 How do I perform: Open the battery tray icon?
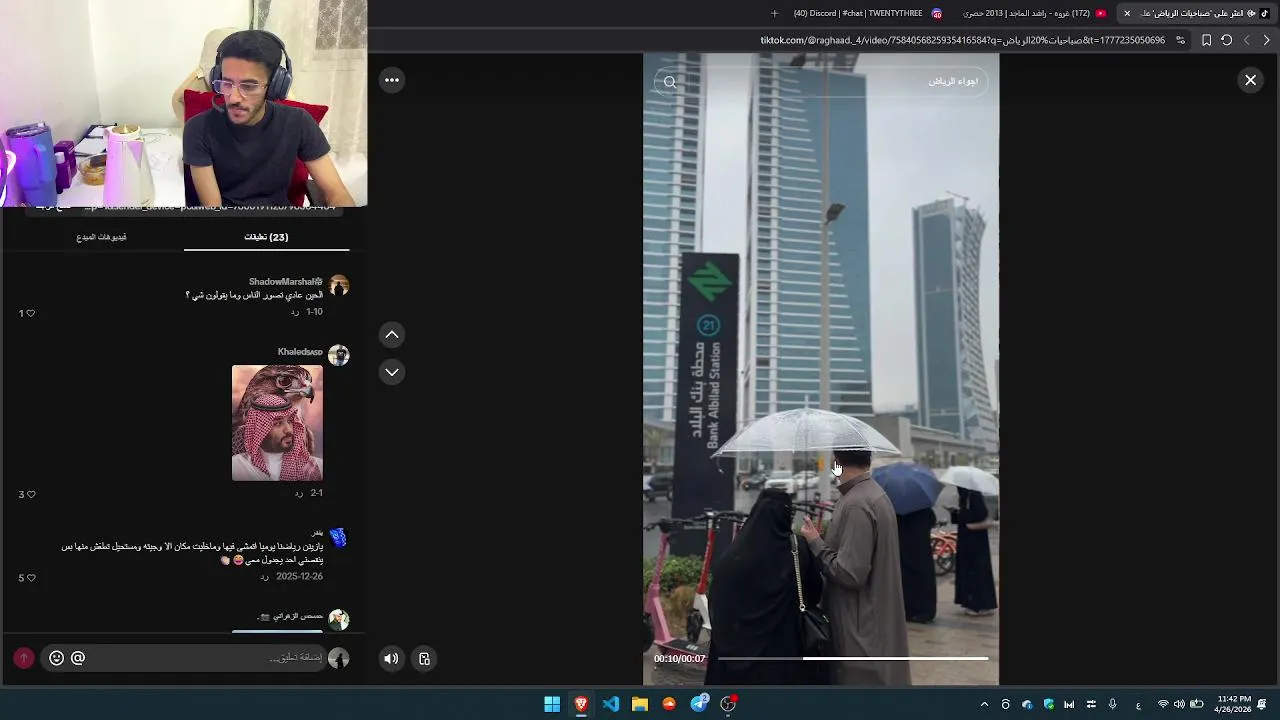coord(1197,704)
